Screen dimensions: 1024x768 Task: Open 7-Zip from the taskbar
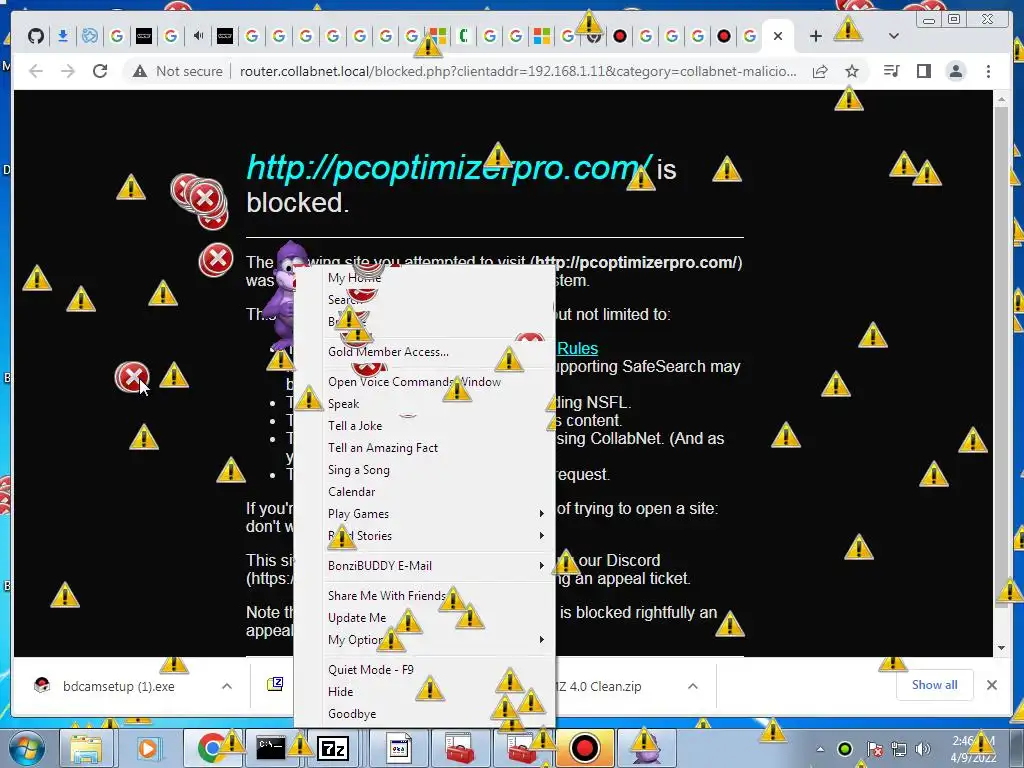(x=333, y=748)
